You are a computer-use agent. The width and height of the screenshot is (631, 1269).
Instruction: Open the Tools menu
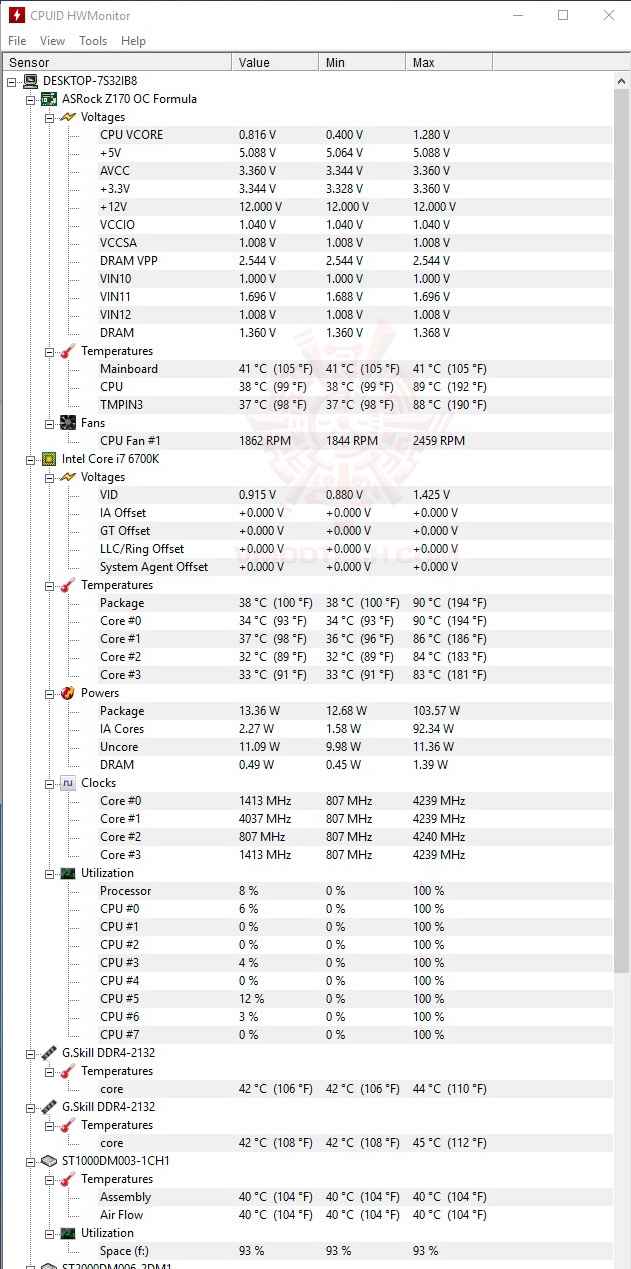point(93,41)
